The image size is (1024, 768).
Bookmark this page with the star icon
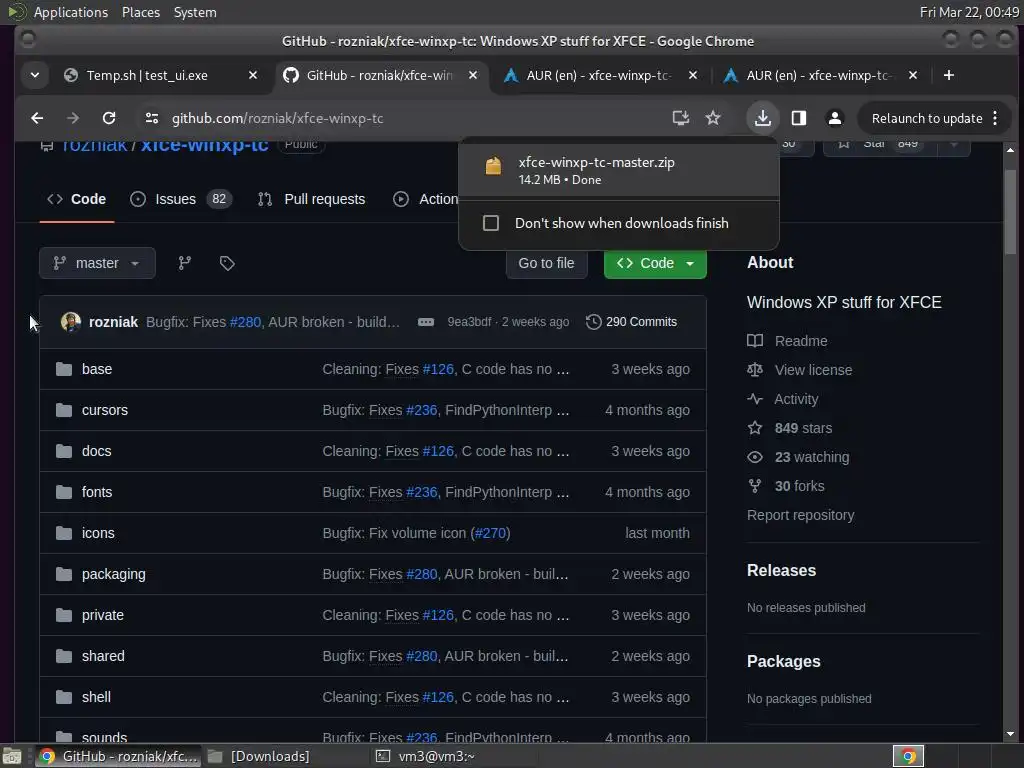pyautogui.click(x=713, y=118)
